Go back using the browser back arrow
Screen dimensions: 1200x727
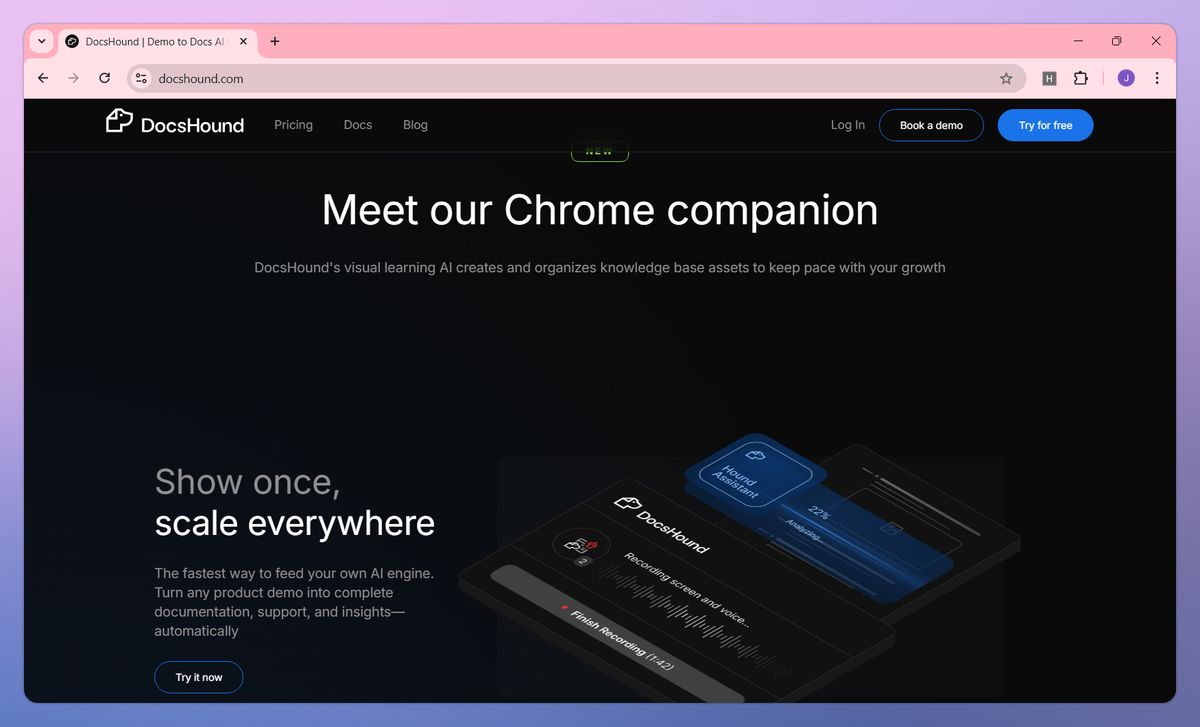pyautogui.click(x=42, y=78)
